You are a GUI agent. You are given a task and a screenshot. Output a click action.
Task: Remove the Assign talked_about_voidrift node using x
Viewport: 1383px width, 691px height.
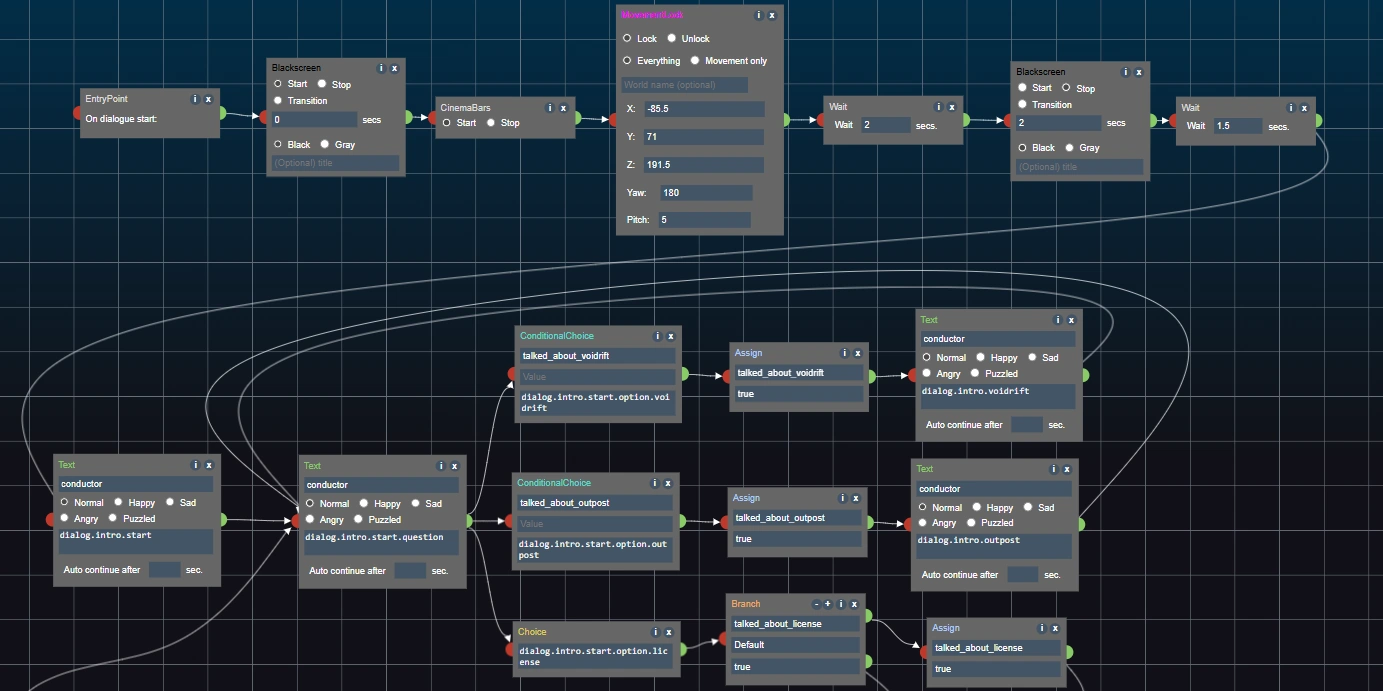click(x=859, y=353)
